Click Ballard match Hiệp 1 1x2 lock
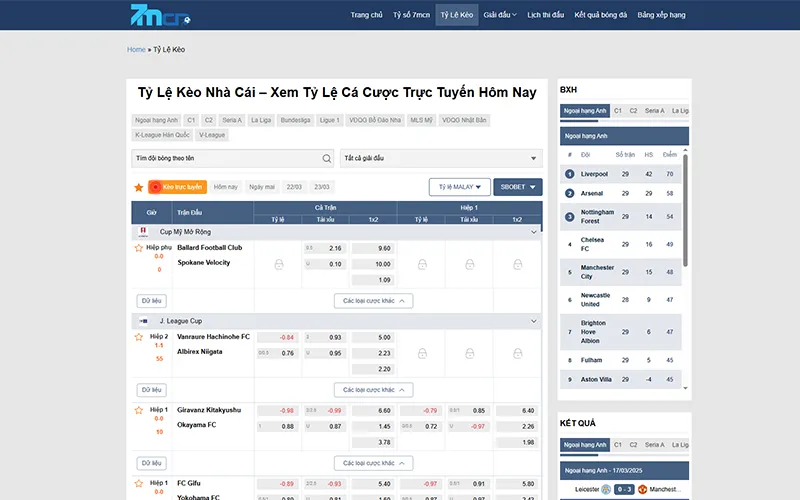 [517, 264]
